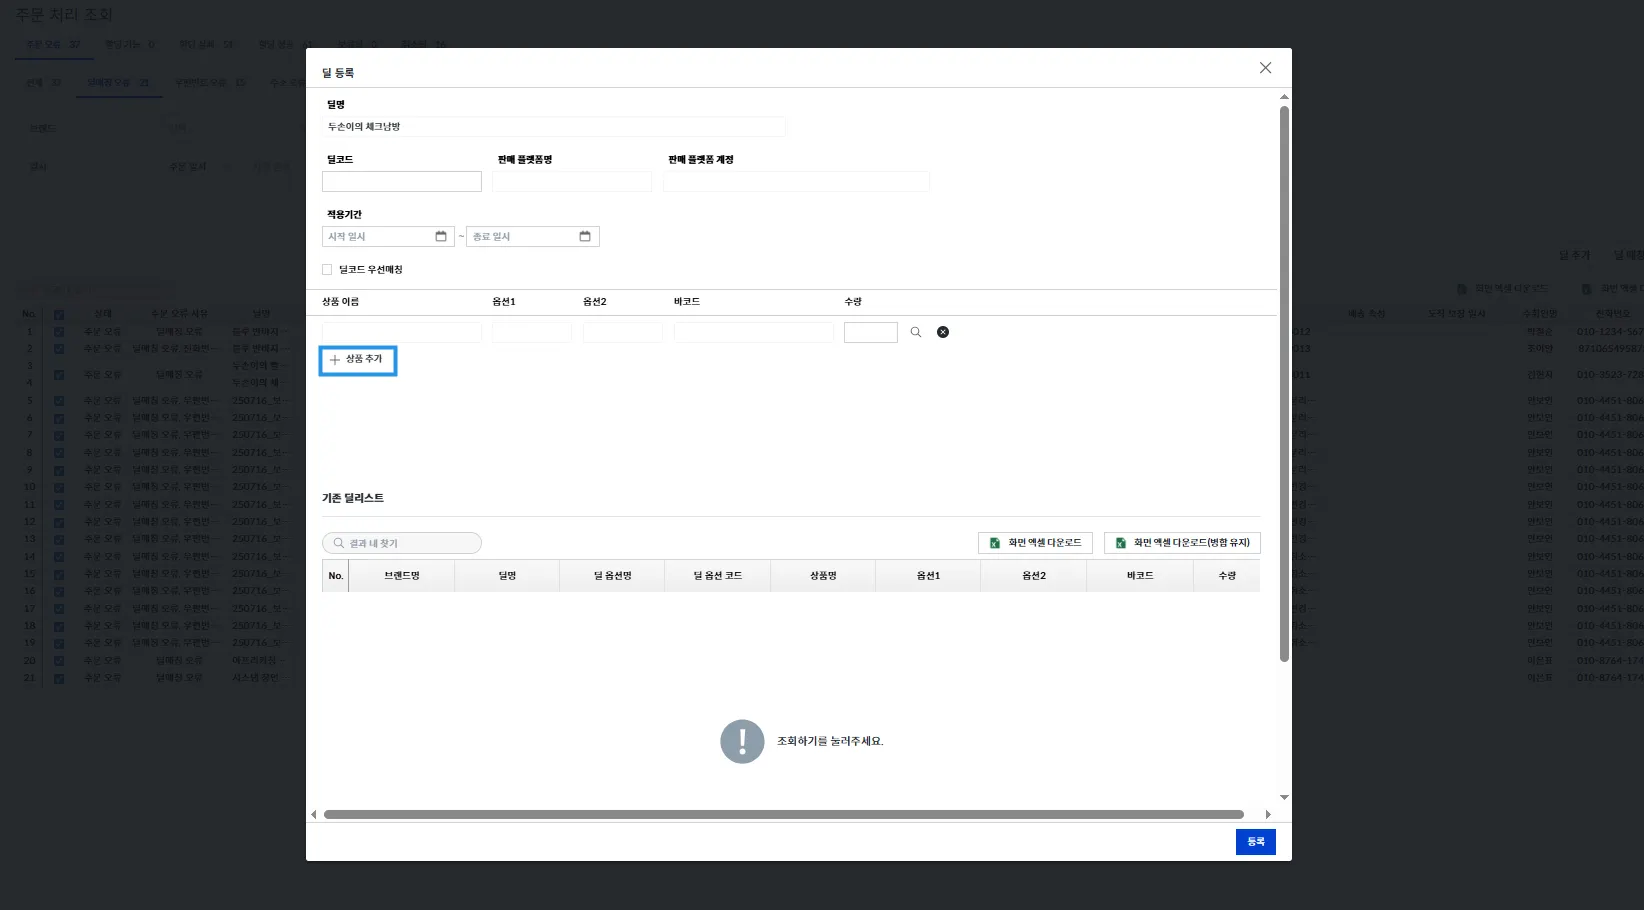Close the 딜 등록 dialog
Viewport: 1644px width, 910px height.
point(1266,68)
